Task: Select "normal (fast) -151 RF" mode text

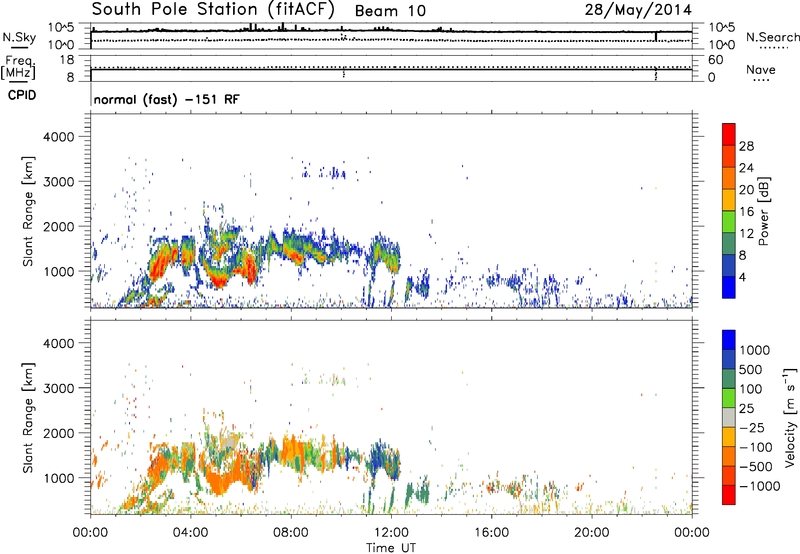Action: point(166,99)
